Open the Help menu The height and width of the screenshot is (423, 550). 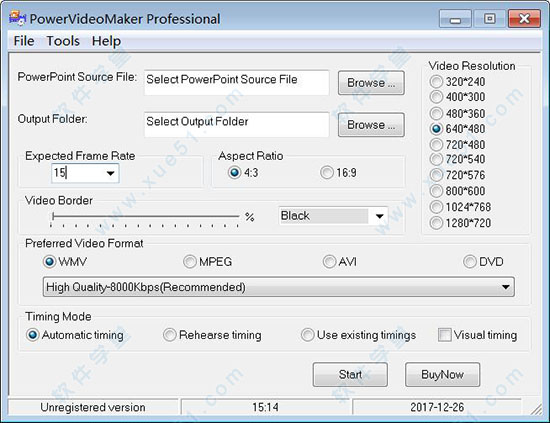[x=106, y=41]
